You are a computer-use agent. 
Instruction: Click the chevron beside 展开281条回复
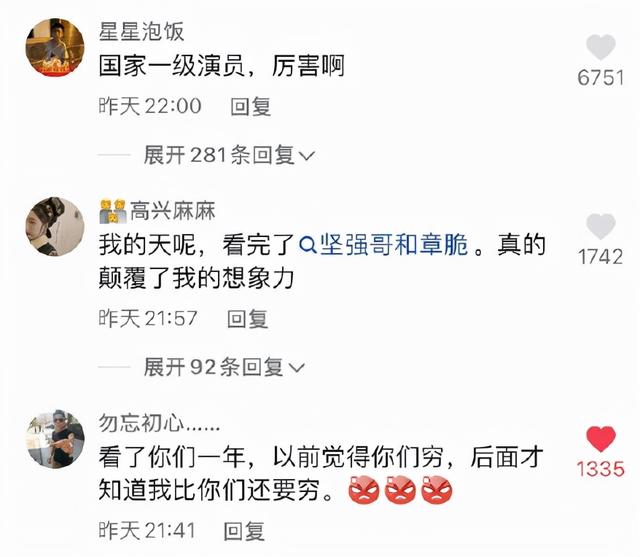[x=307, y=156]
